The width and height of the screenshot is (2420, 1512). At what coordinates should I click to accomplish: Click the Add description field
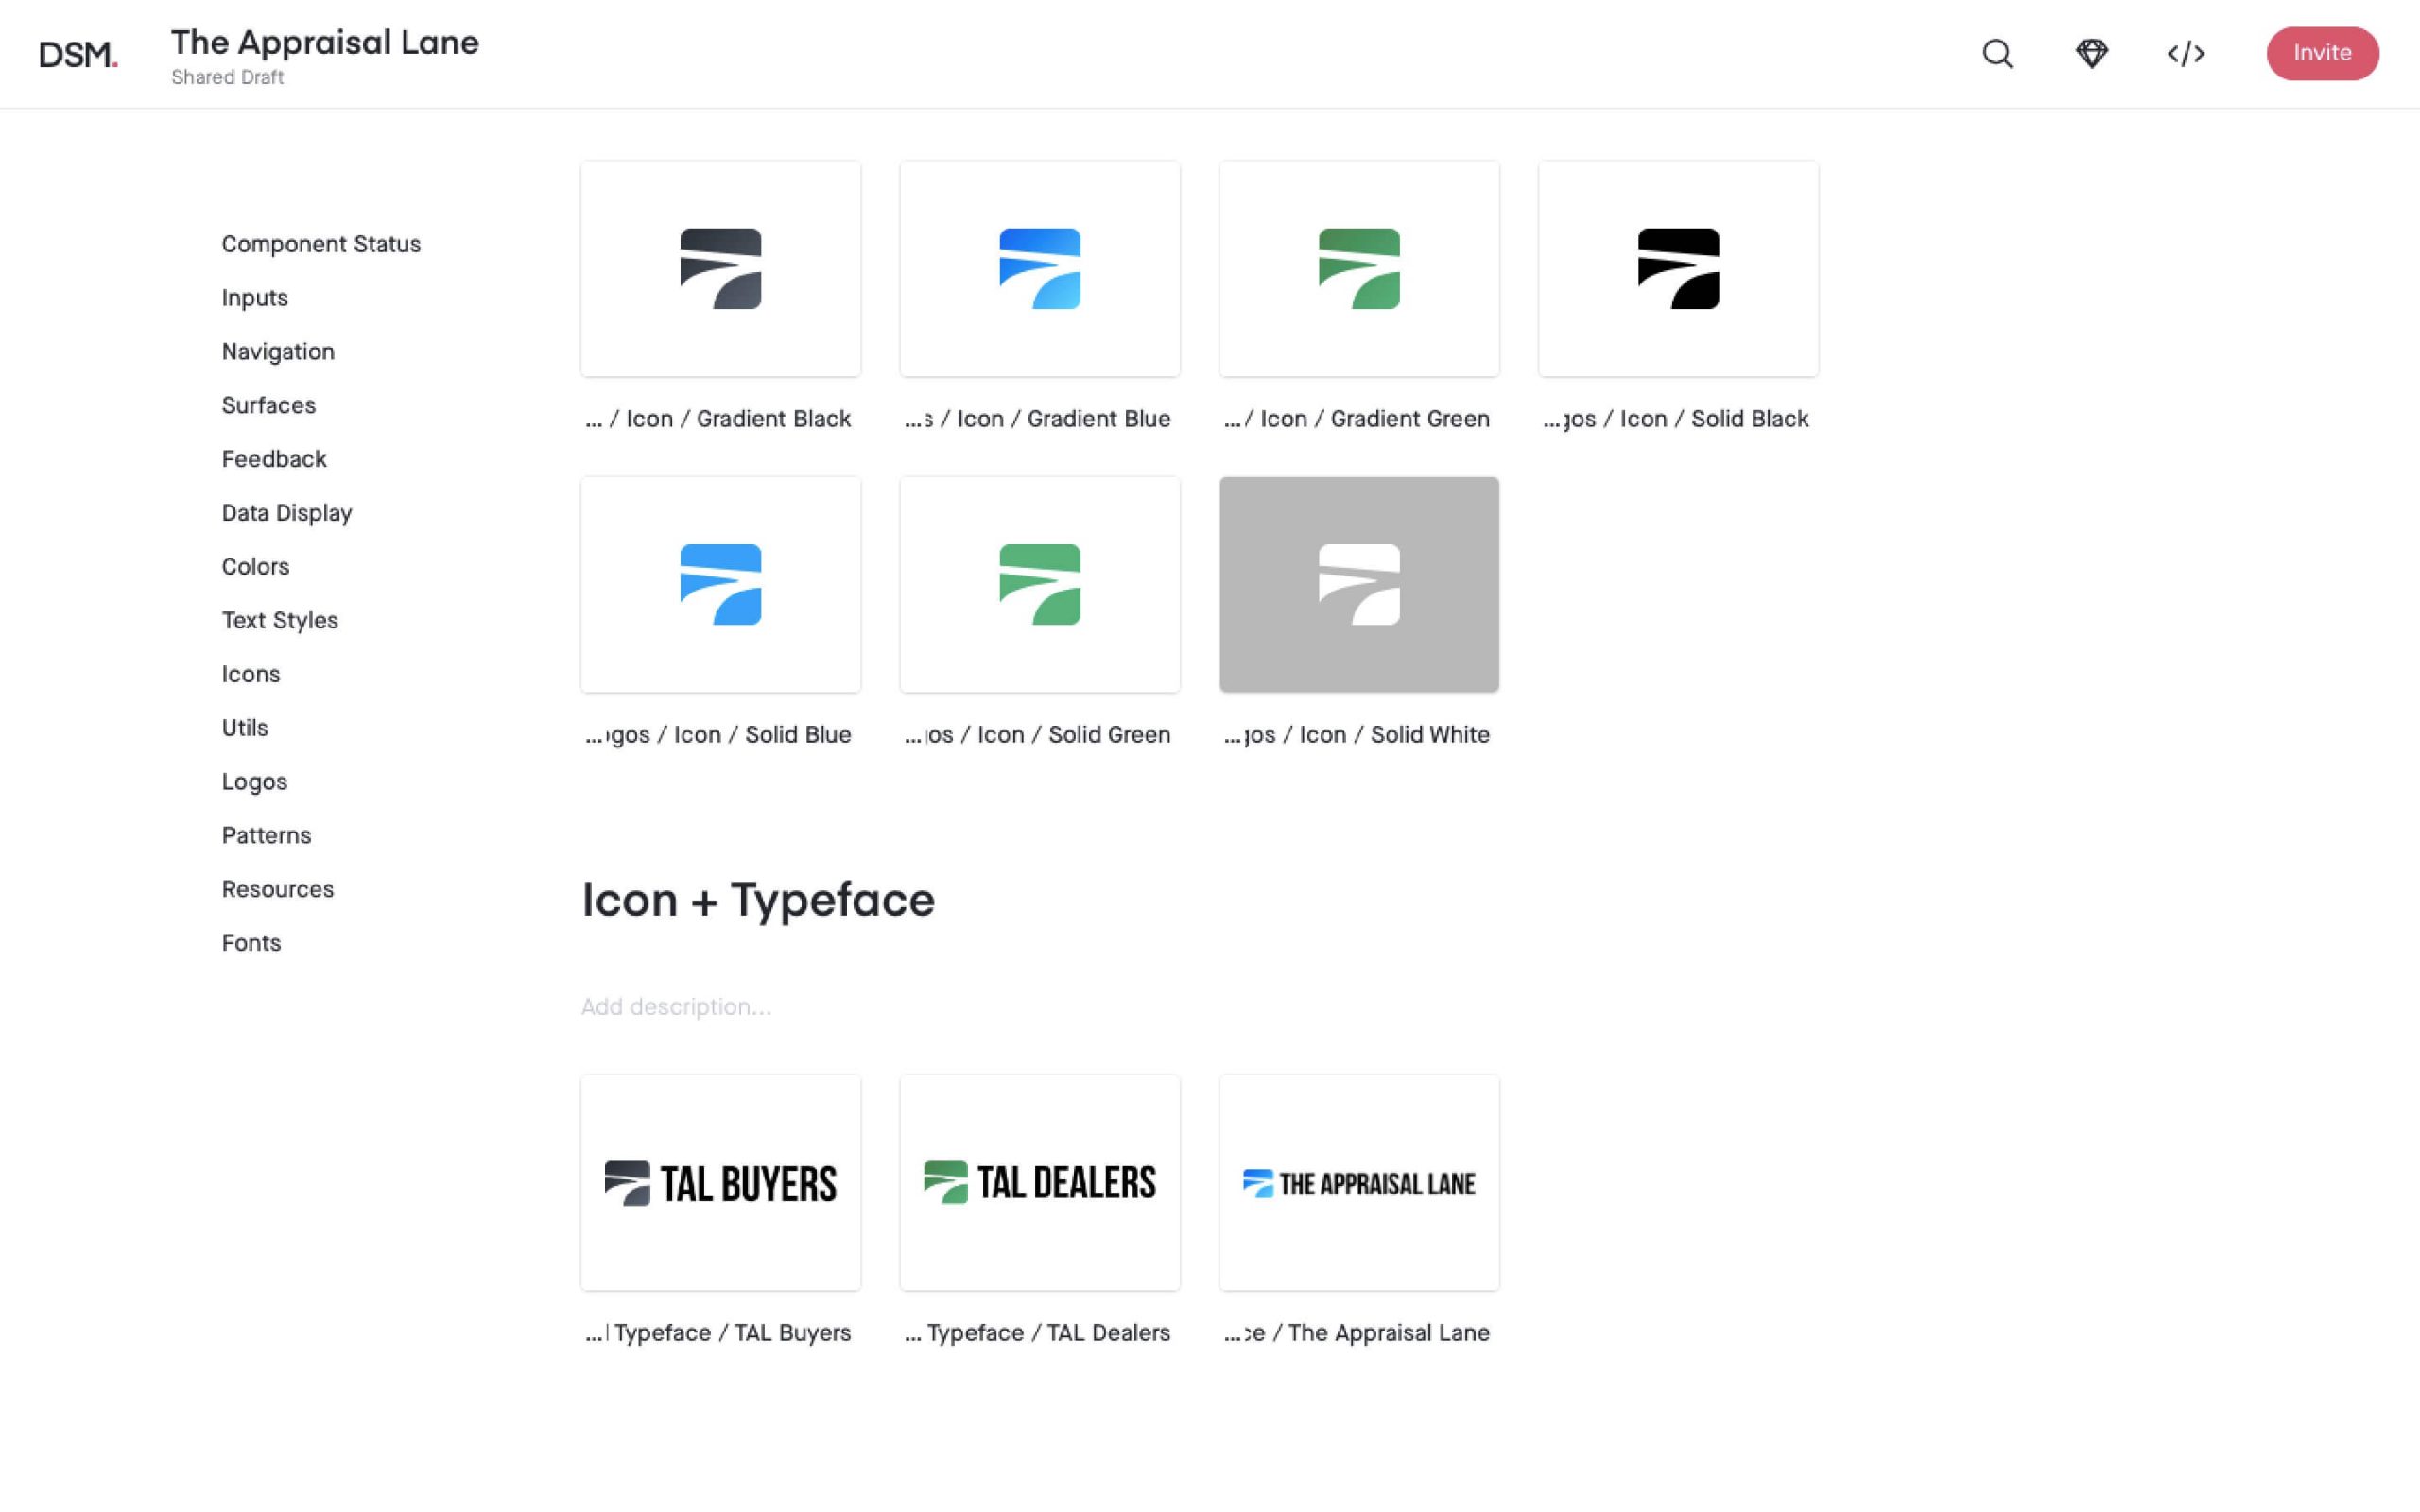(676, 1007)
